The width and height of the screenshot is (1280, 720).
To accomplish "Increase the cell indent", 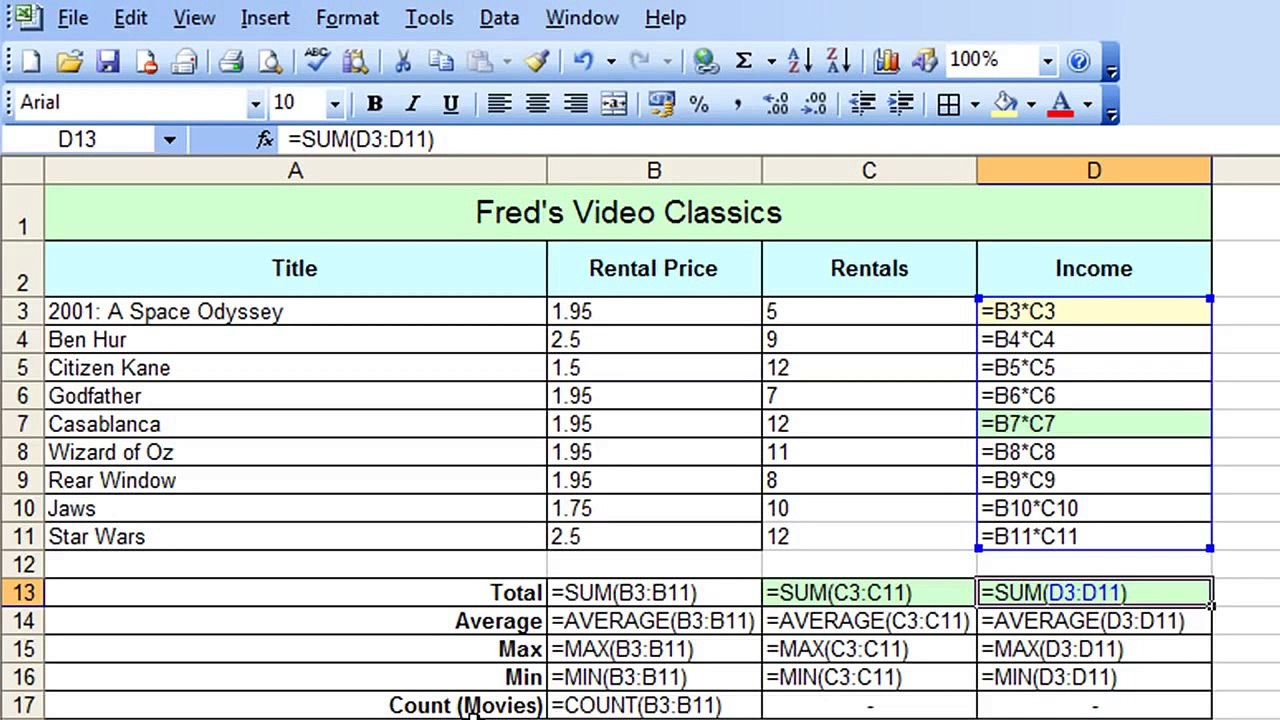I will (900, 104).
